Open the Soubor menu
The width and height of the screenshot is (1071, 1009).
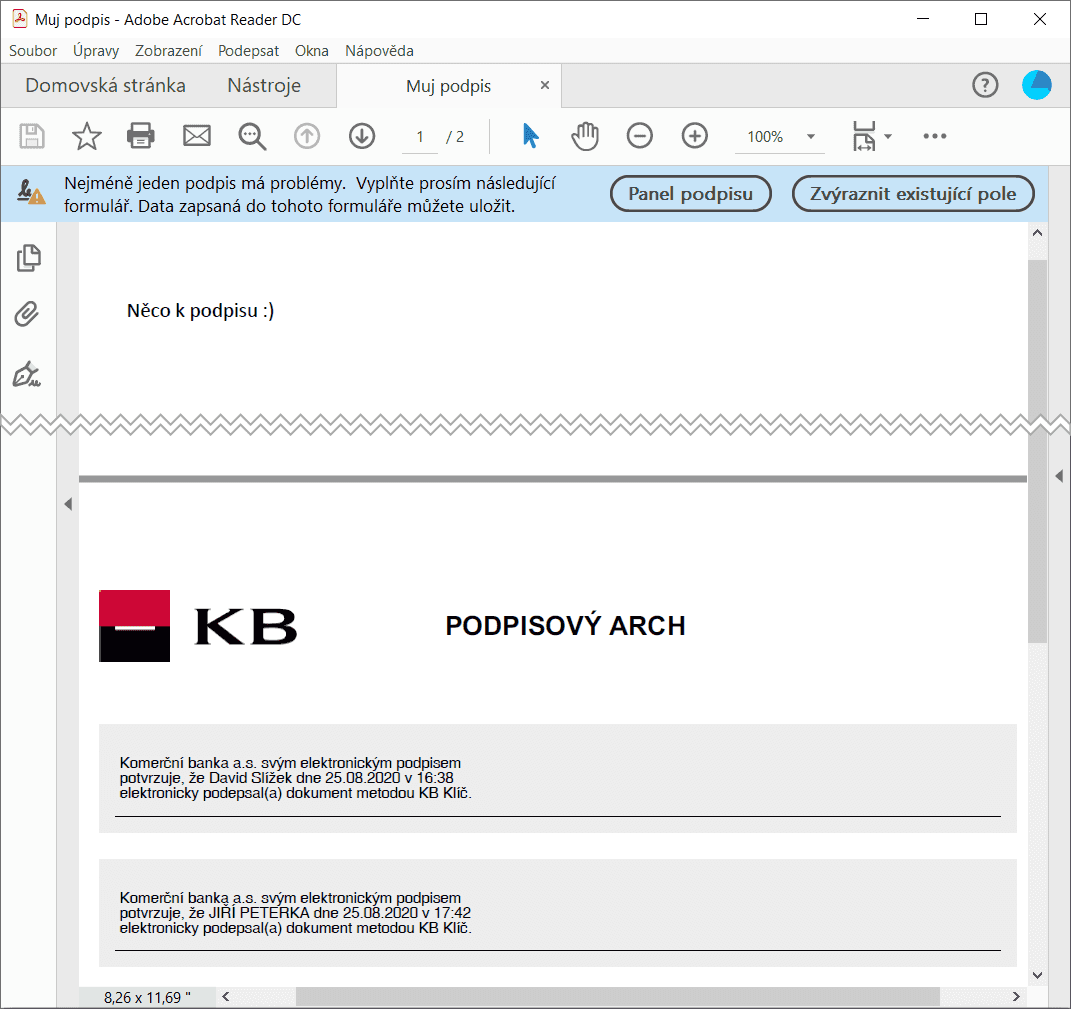click(33, 51)
